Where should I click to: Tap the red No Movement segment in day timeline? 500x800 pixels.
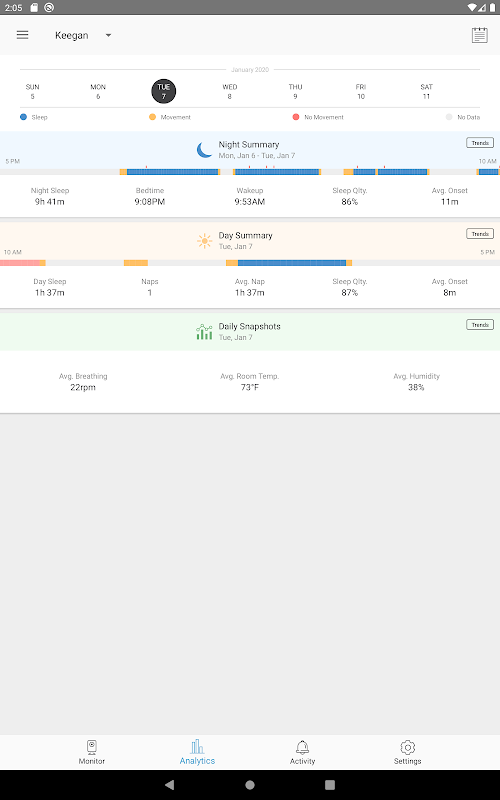[20, 263]
